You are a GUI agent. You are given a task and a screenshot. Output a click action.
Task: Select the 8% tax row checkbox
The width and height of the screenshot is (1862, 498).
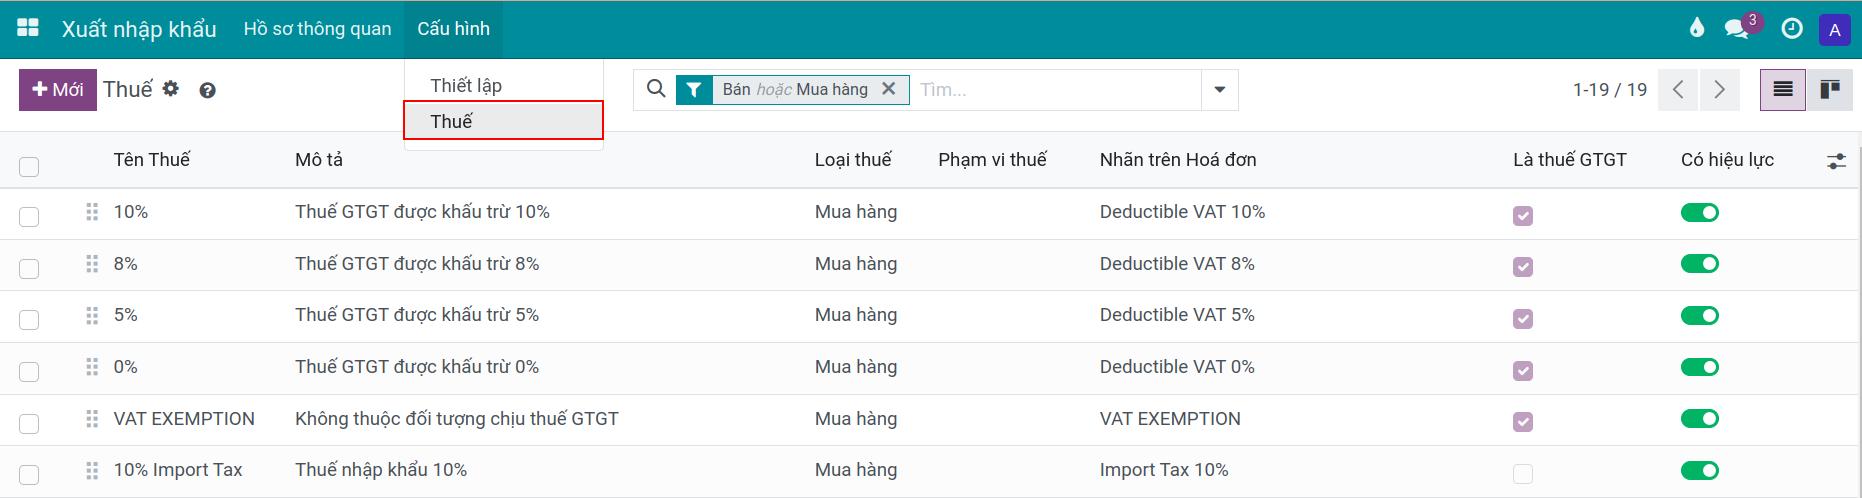coord(29,269)
